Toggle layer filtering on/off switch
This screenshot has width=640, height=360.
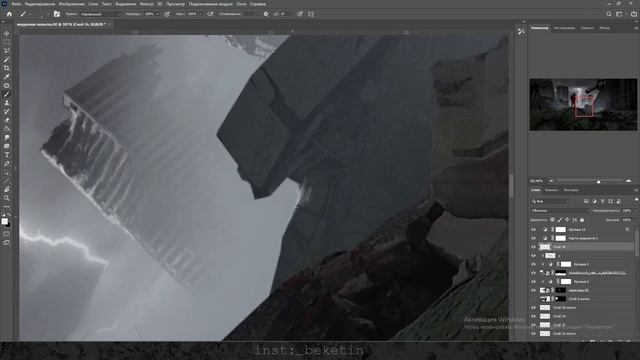coord(636,200)
